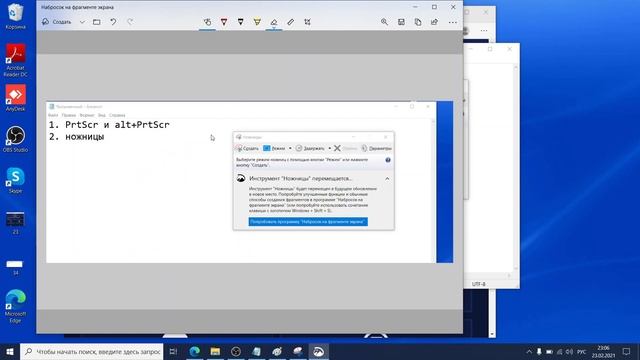Switch to Snip & Sketch taskbar button

coord(318,351)
